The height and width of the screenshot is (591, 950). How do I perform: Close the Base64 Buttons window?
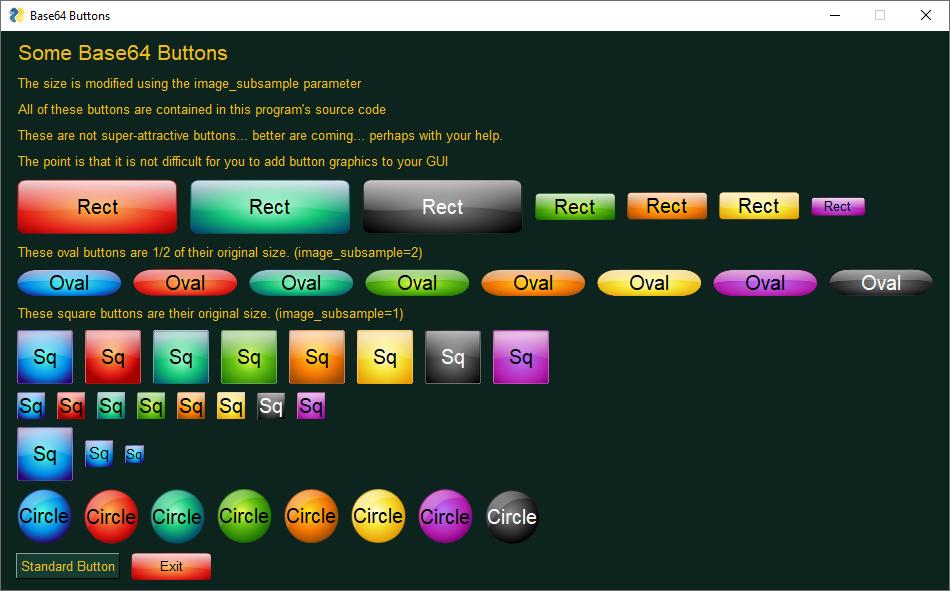click(926, 15)
